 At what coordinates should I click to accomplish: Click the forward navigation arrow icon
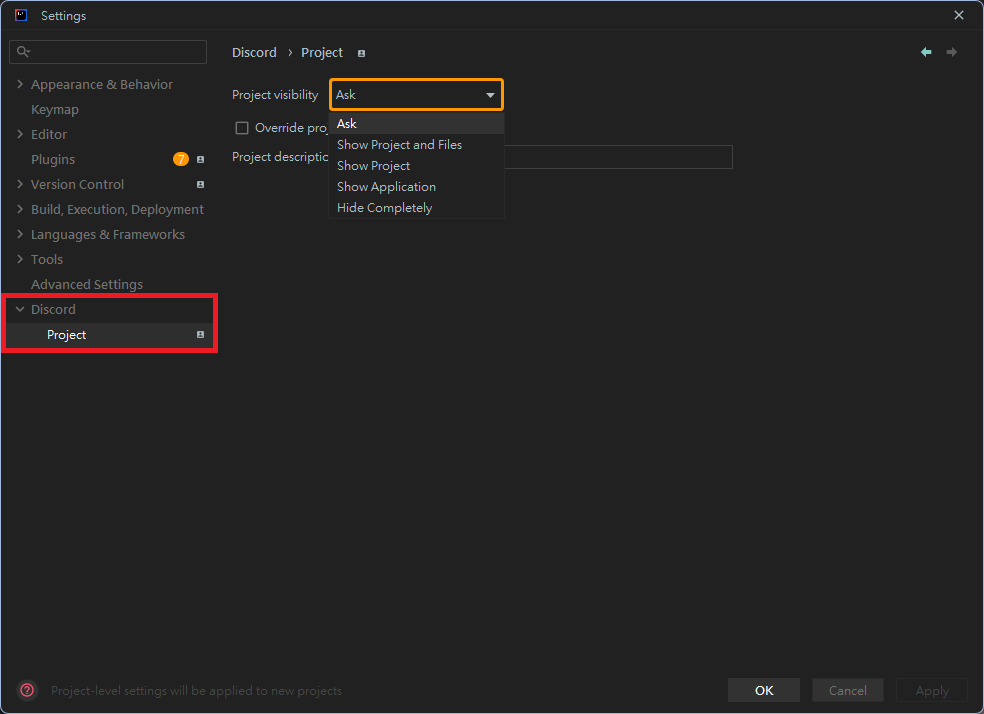point(951,51)
